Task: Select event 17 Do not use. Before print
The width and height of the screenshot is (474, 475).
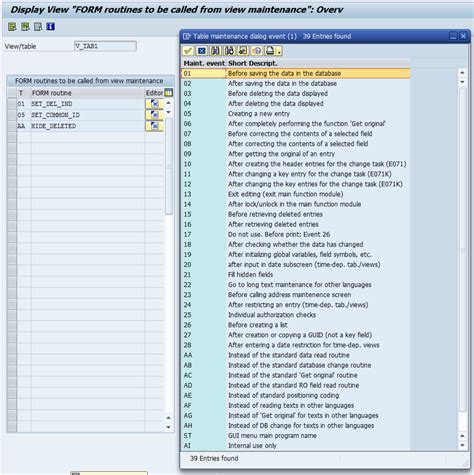Action: tap(296, 234)
